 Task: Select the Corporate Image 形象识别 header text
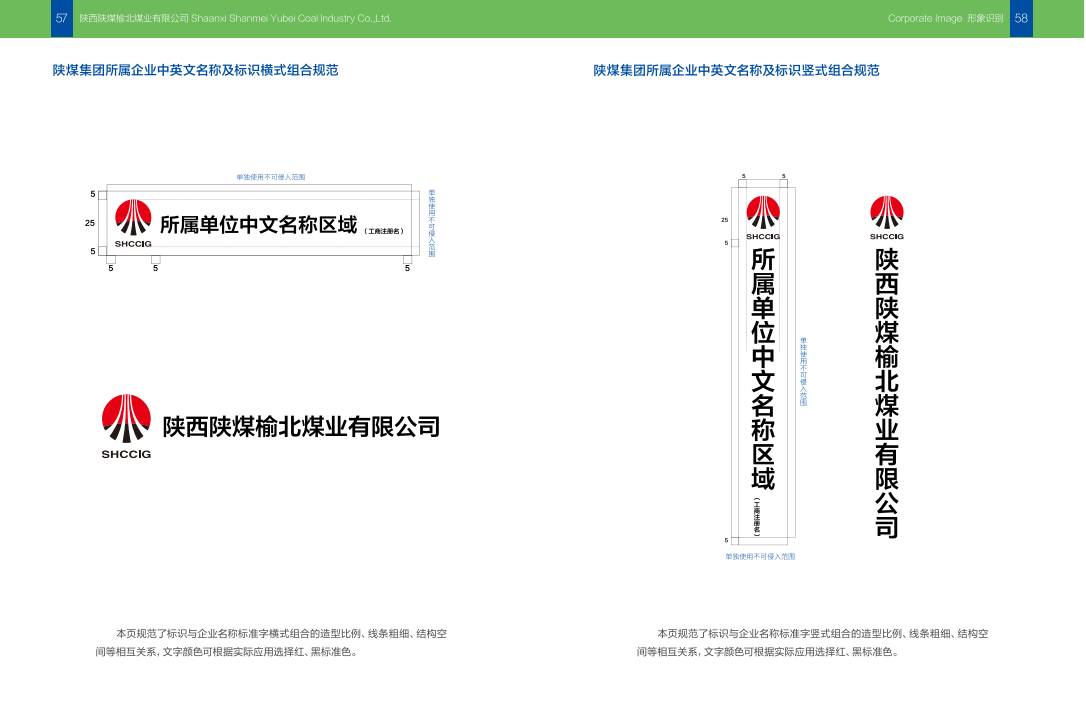(945, 18)
